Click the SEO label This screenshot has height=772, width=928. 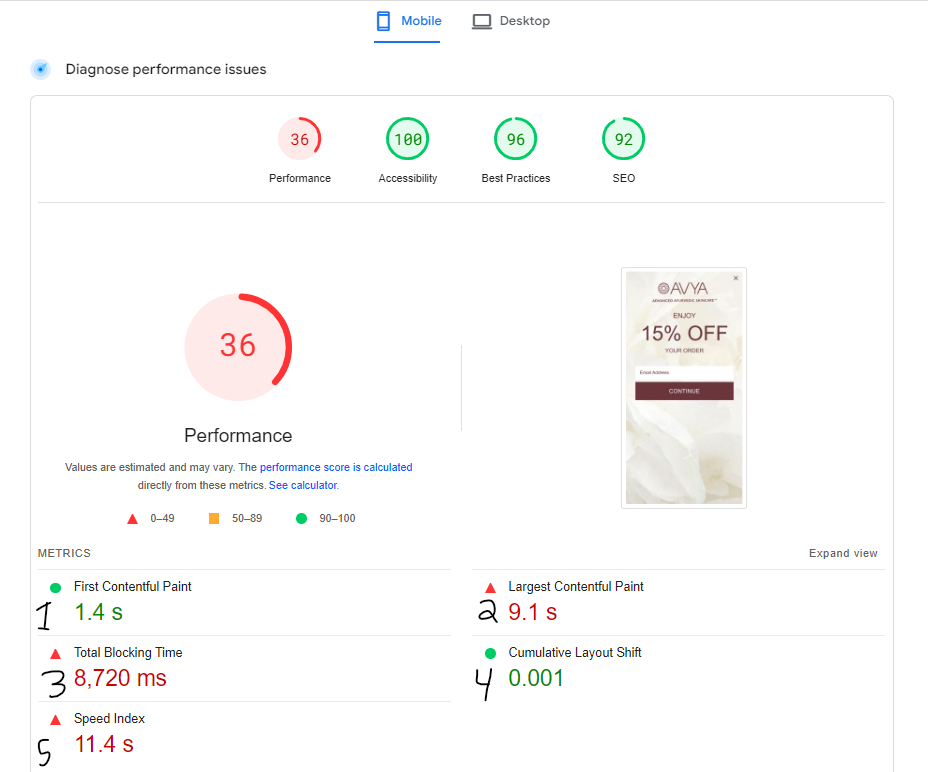pyautogui.click(x=623, y=178)
